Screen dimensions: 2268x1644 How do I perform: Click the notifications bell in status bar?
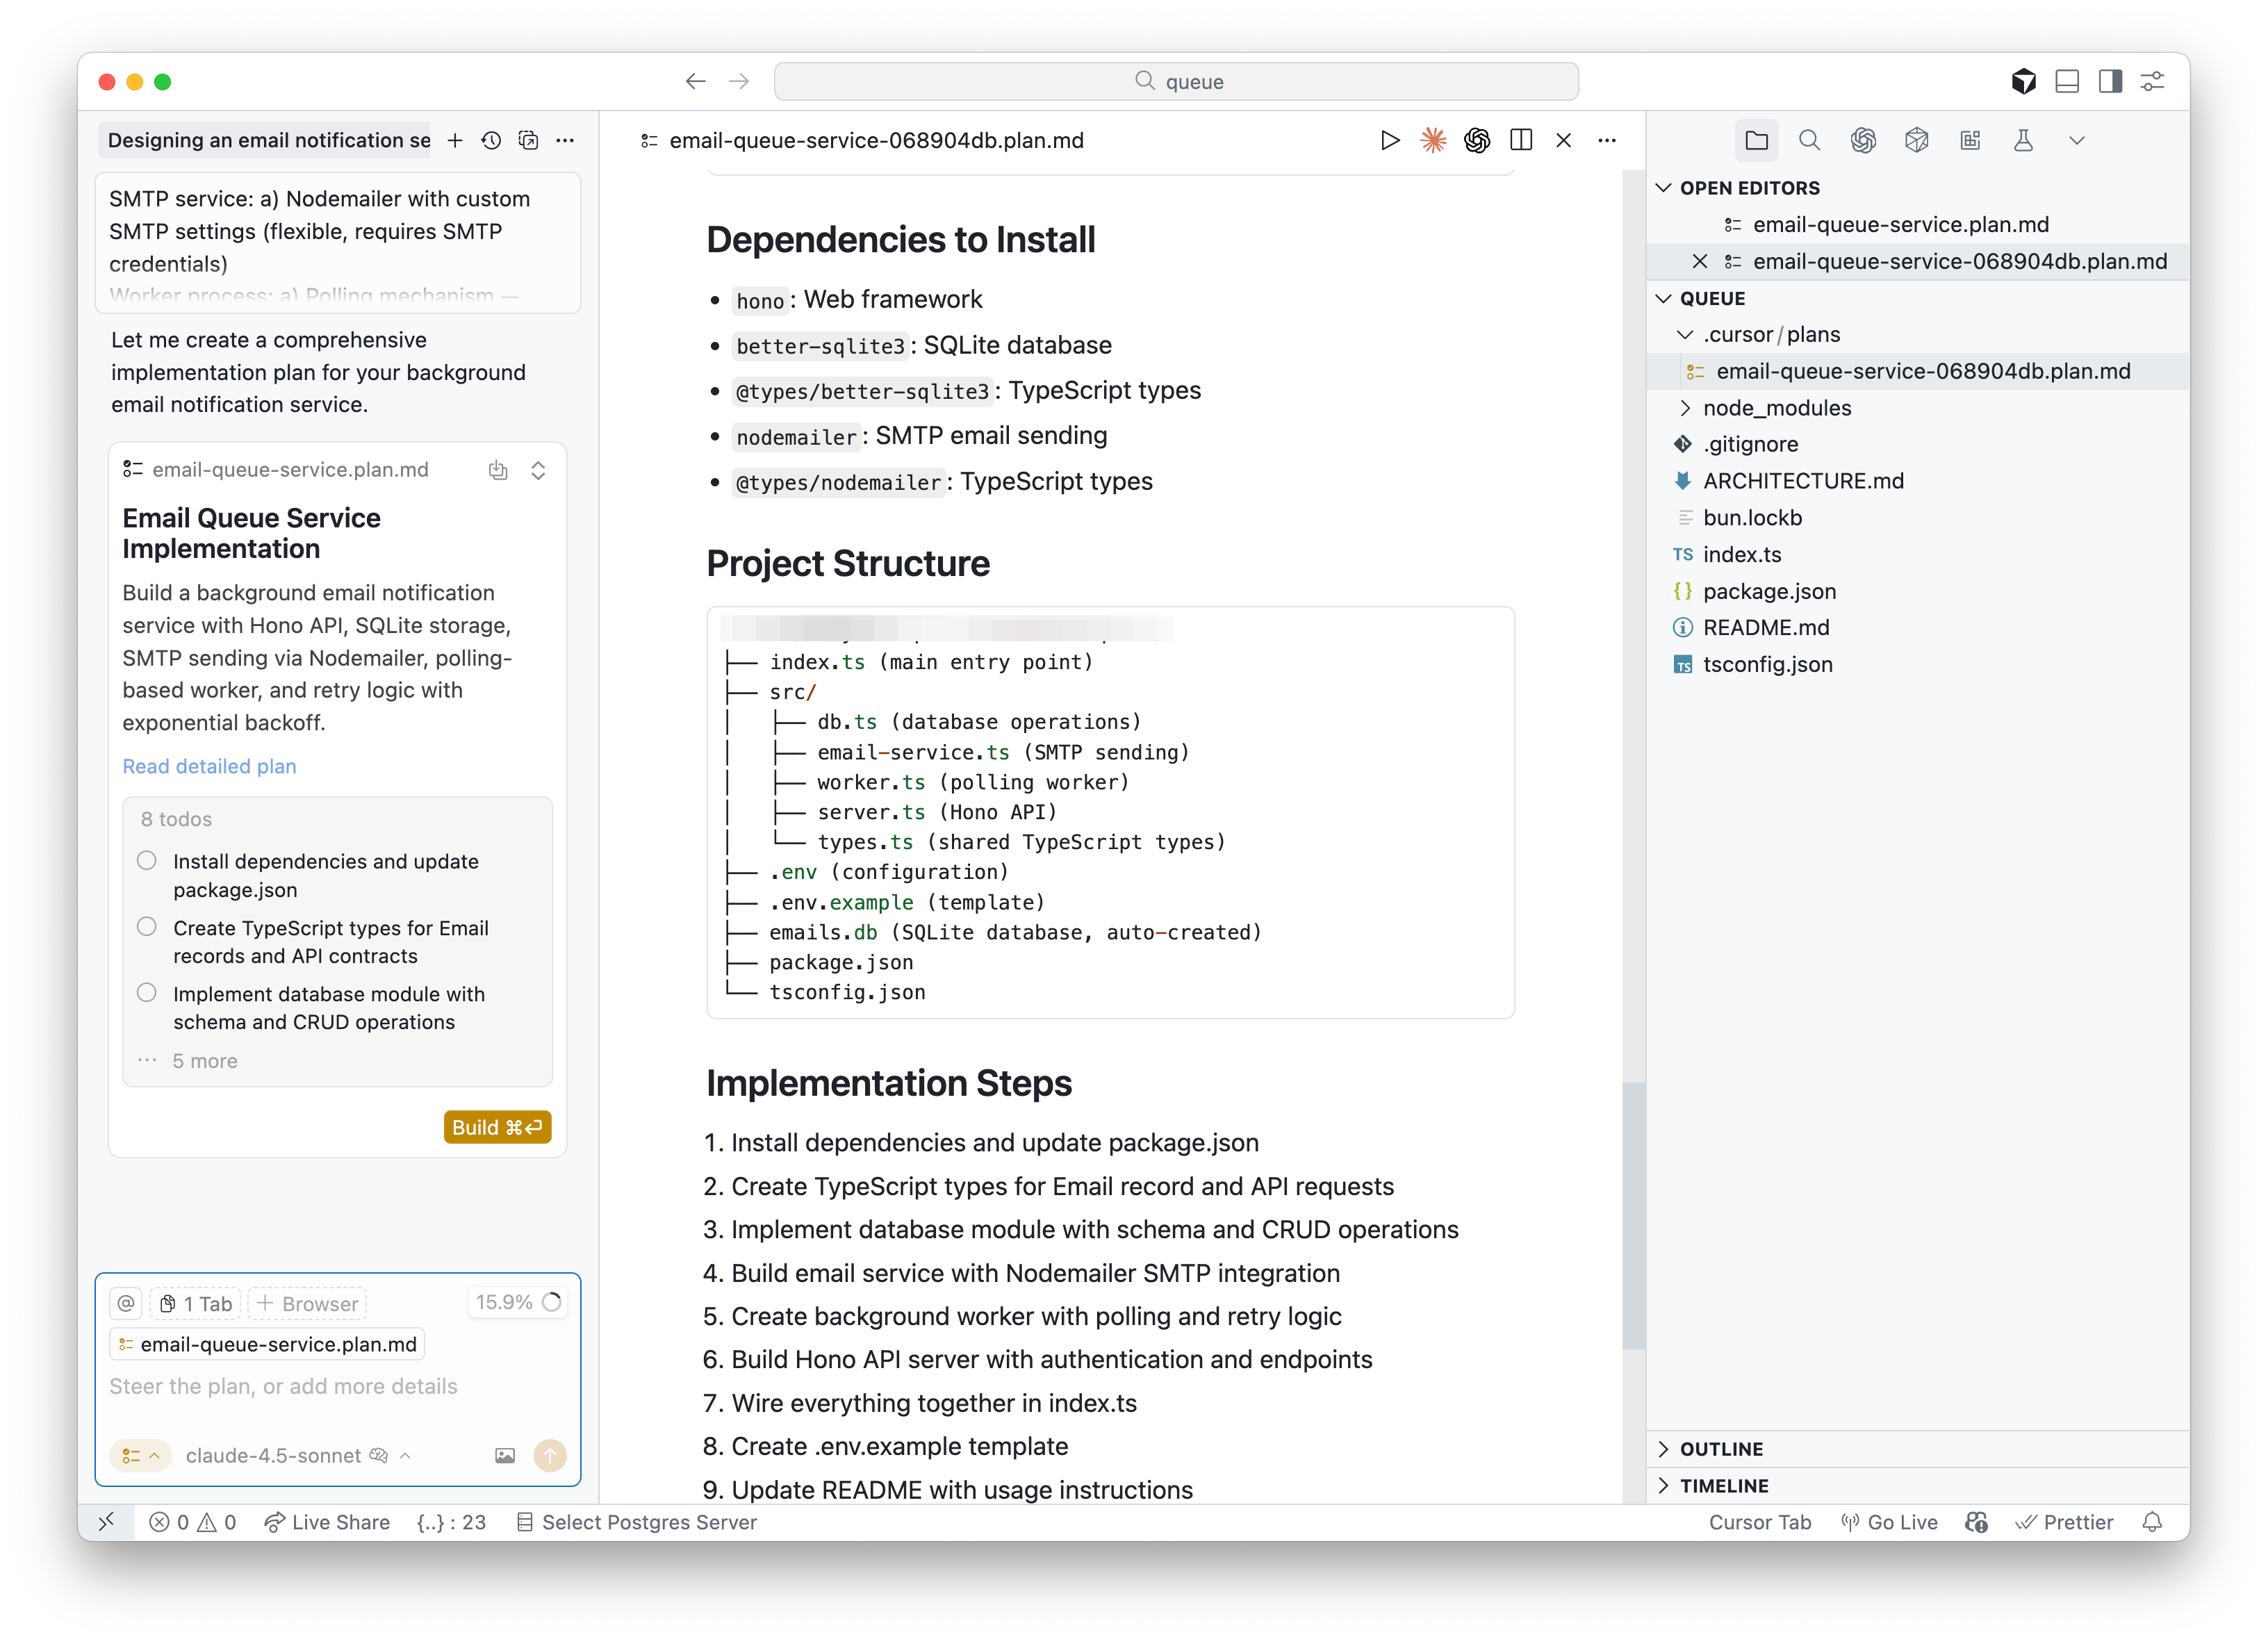[2152, 1522]
